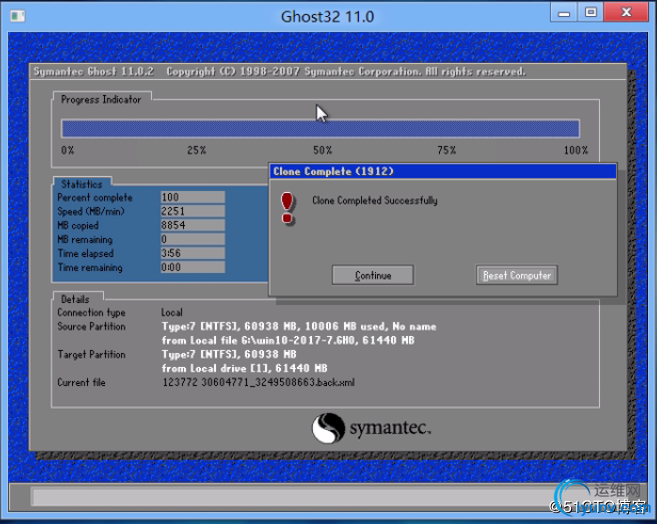Click the 100% progress marker label
657x524 pixels.
(x=576, y=150)
